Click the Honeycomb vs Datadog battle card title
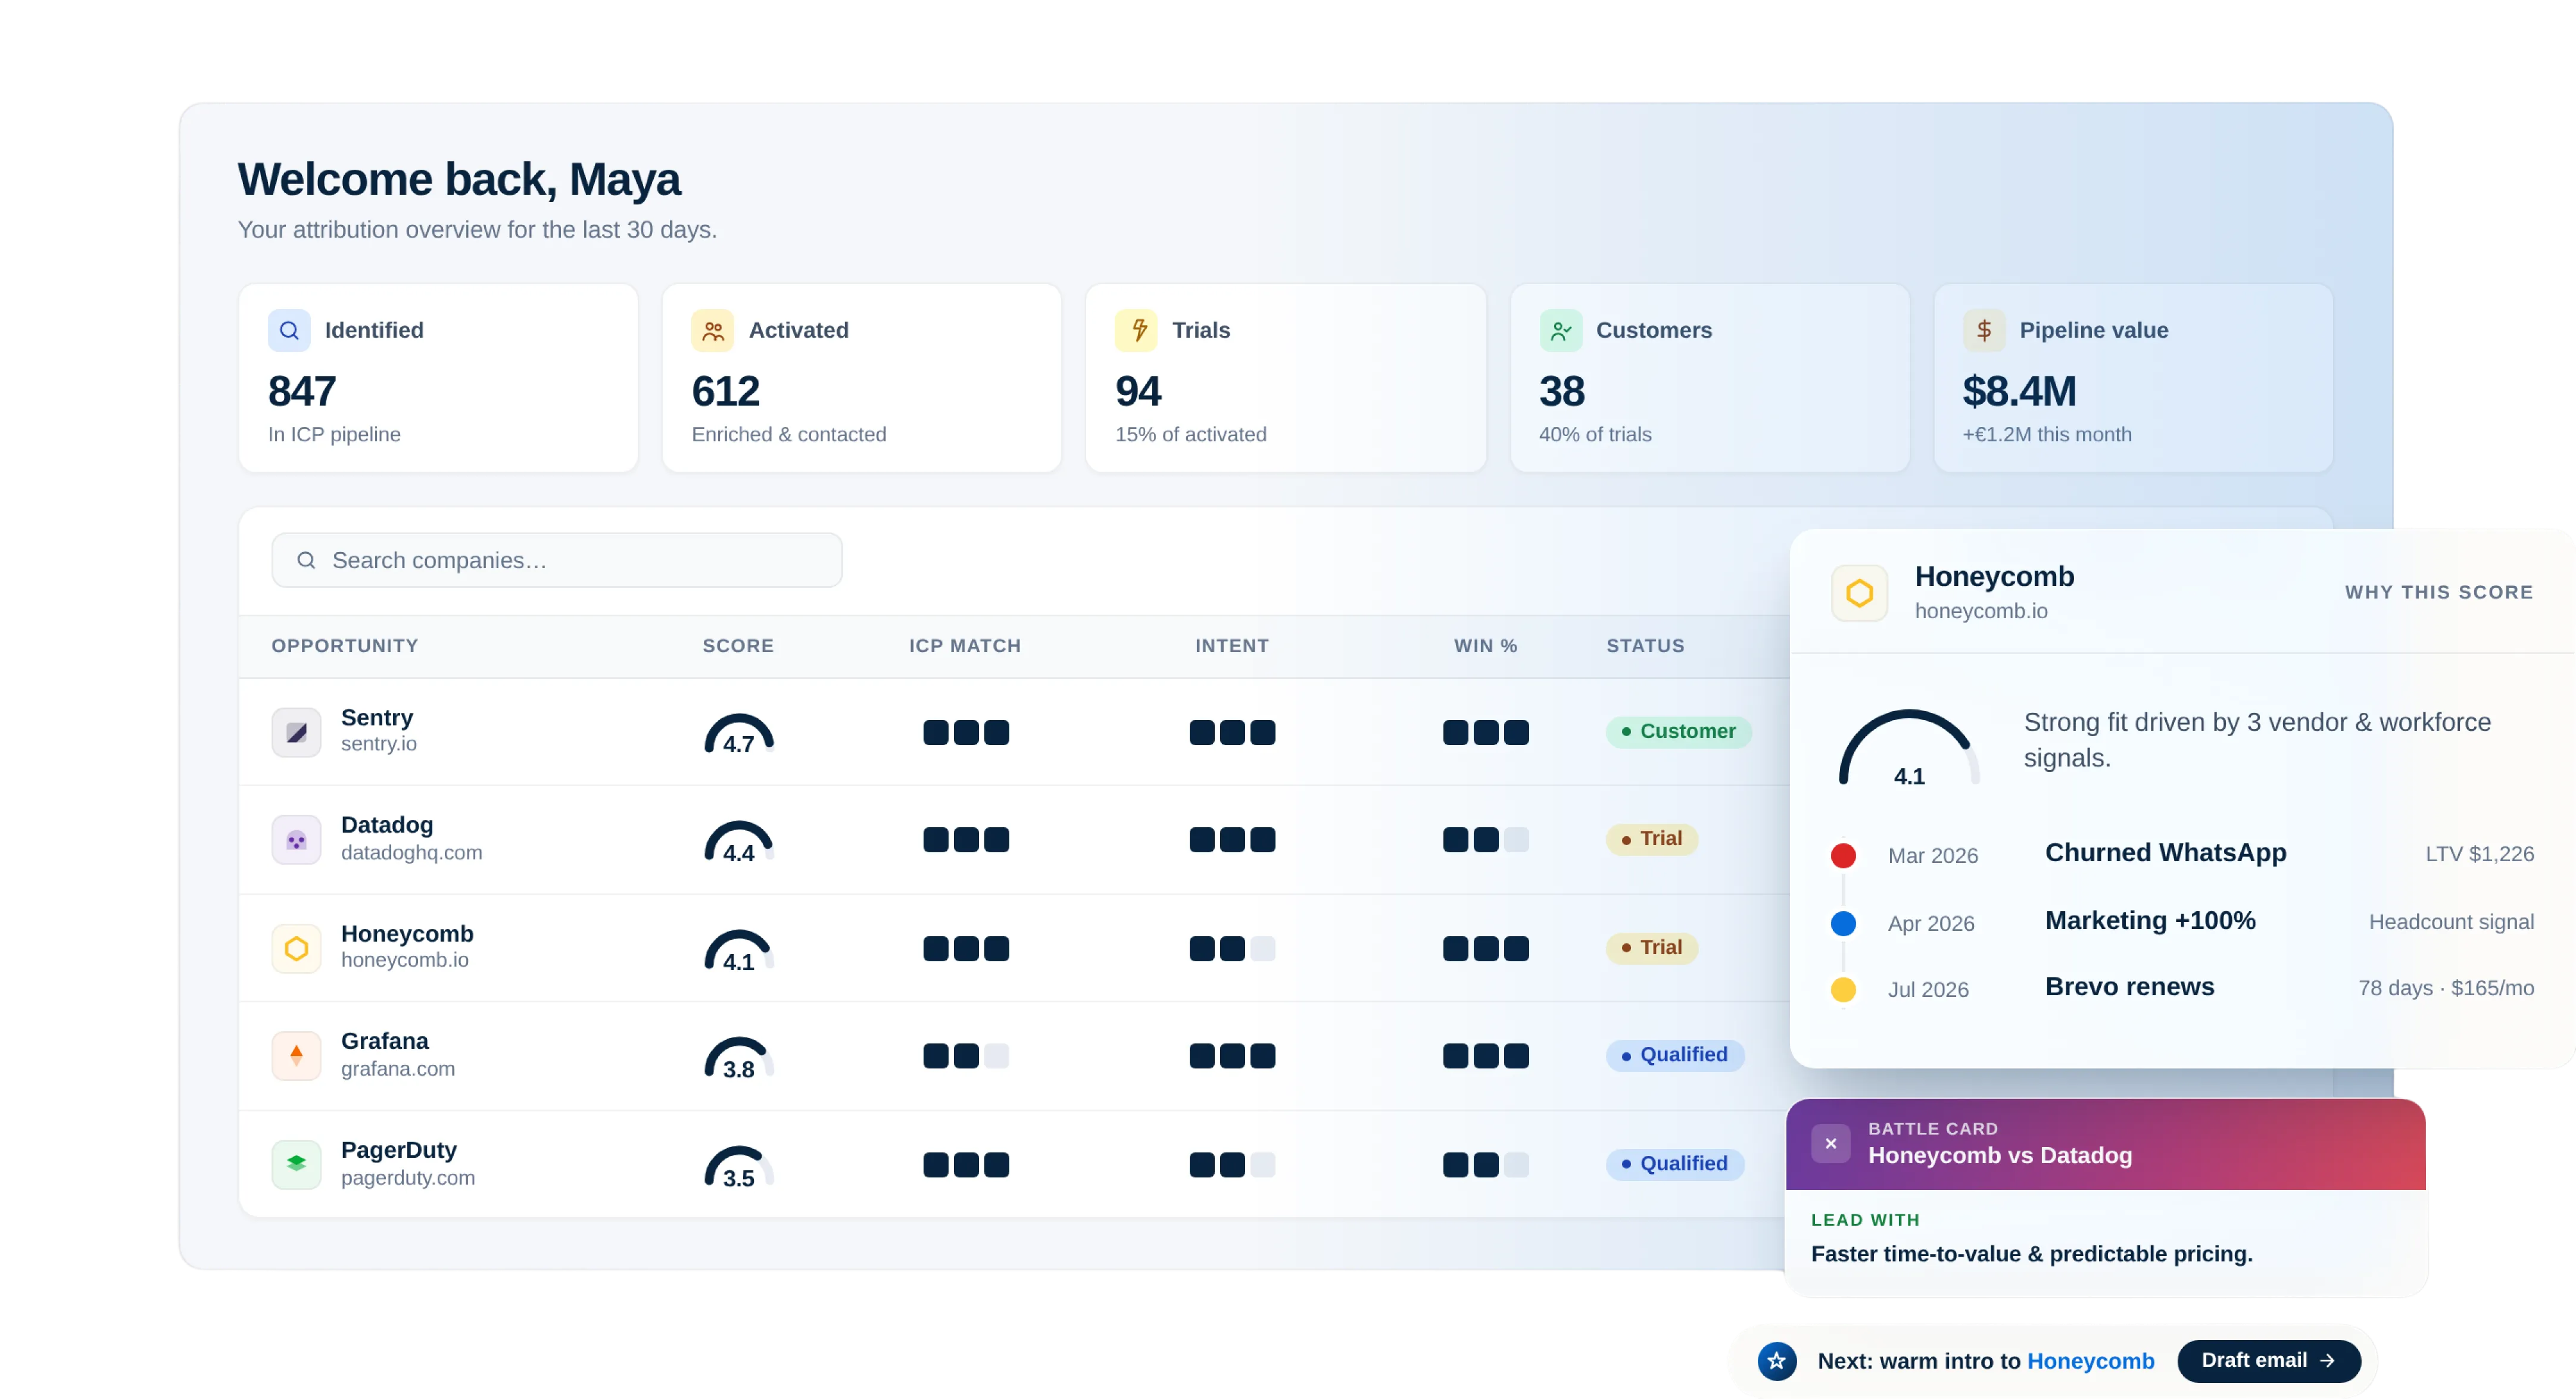This screenshot has height=1399, width=2576. tap(2000, 1156)
